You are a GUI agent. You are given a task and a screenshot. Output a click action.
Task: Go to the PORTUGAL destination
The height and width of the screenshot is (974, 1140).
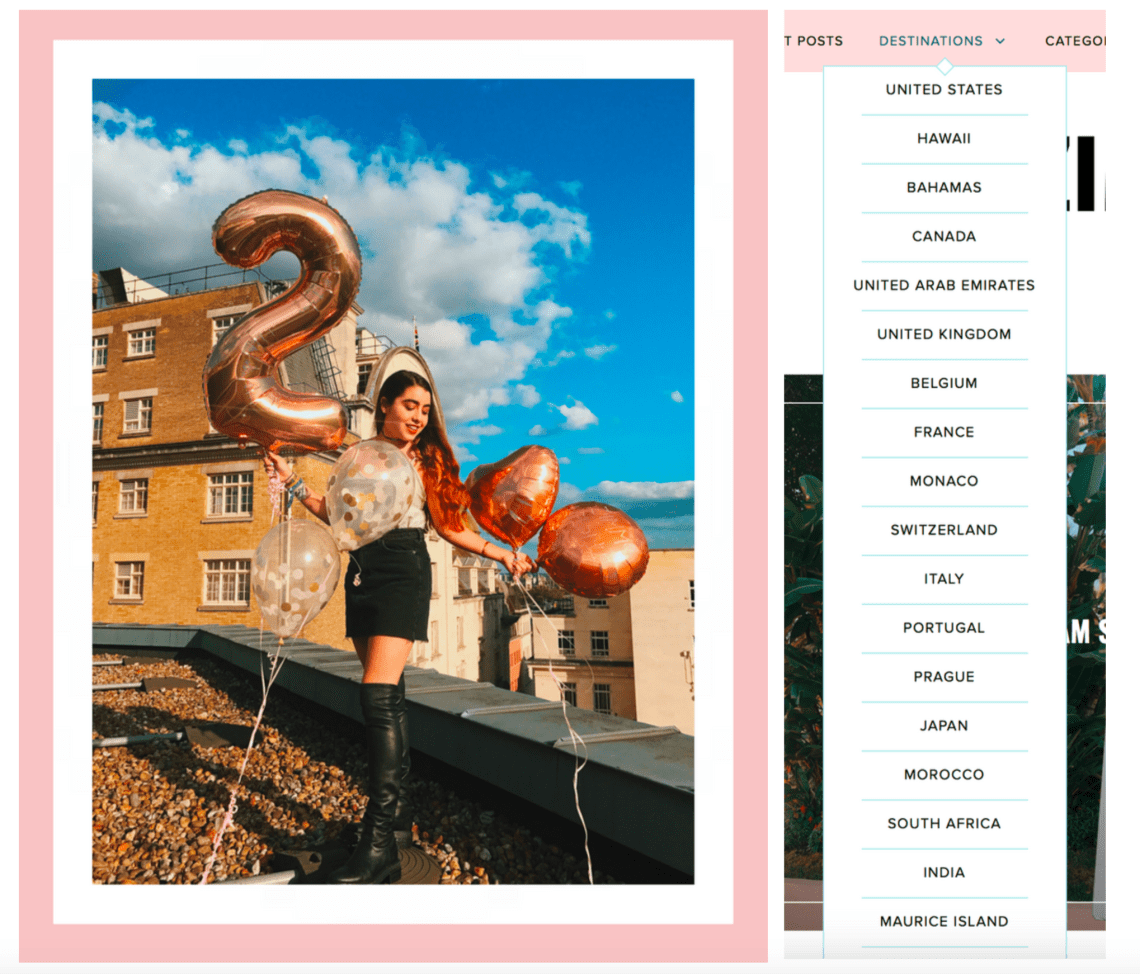[x=943, y=627]
